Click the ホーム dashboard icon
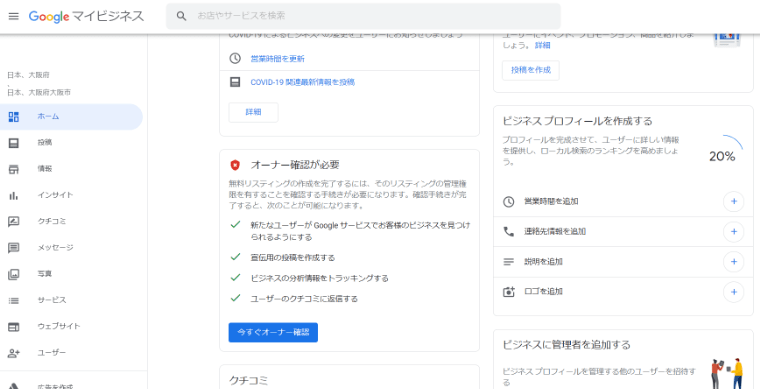 pyautogui.click(x=14, y=117)
